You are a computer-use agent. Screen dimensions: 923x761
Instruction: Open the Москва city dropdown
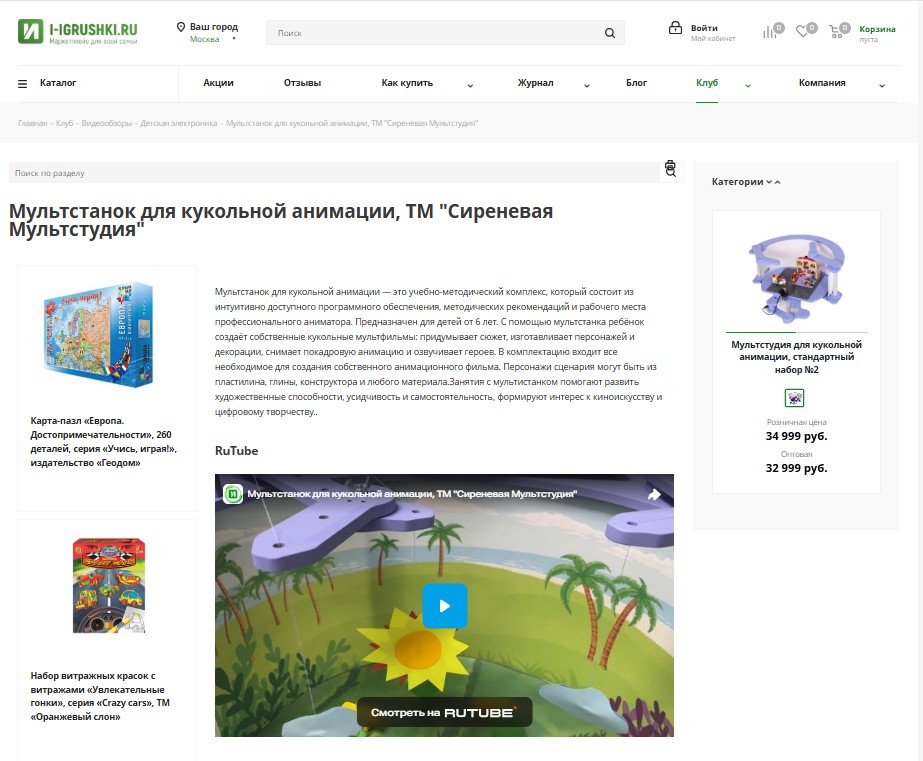tap(212, 39)
